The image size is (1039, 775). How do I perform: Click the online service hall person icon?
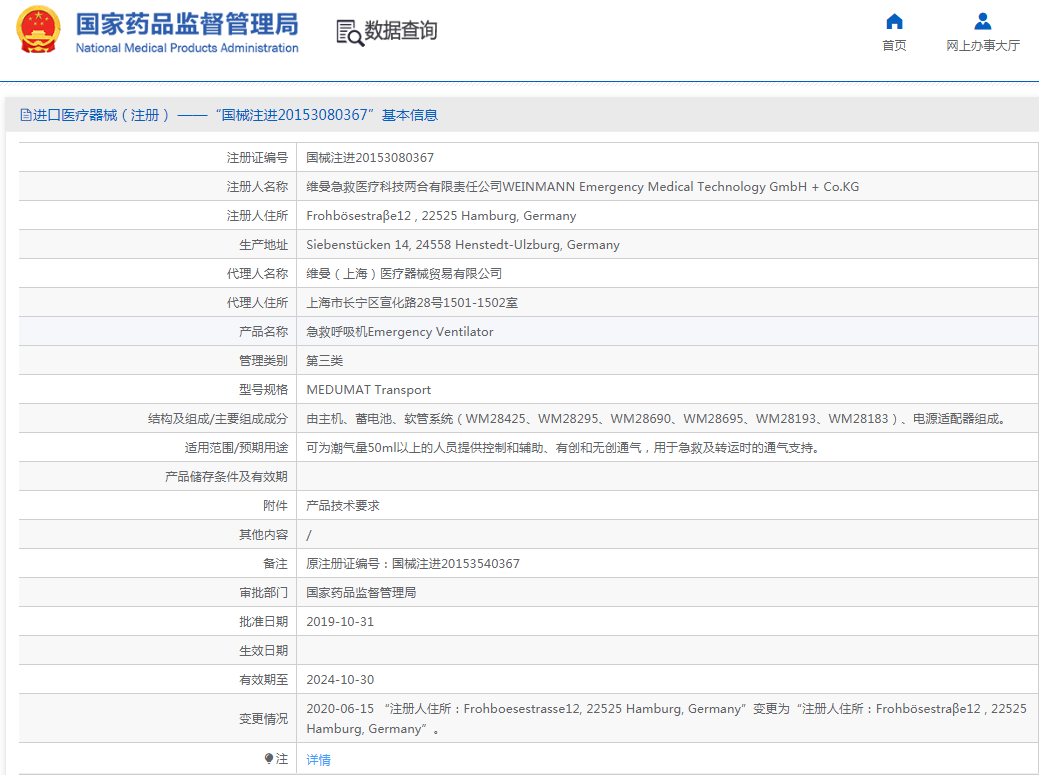click(x=982, y=22)
